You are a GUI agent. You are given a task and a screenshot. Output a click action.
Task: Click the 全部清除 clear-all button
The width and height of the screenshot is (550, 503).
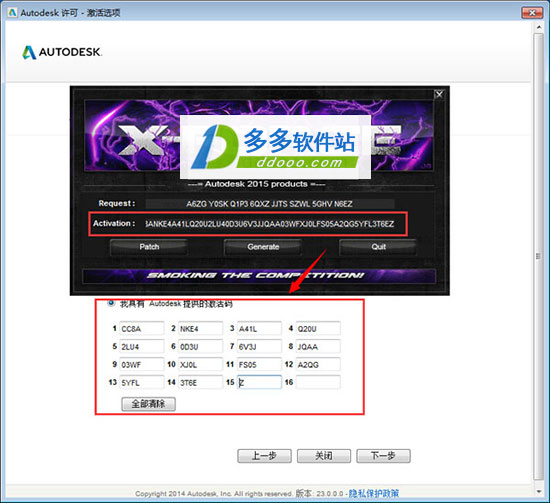[148, 404]
